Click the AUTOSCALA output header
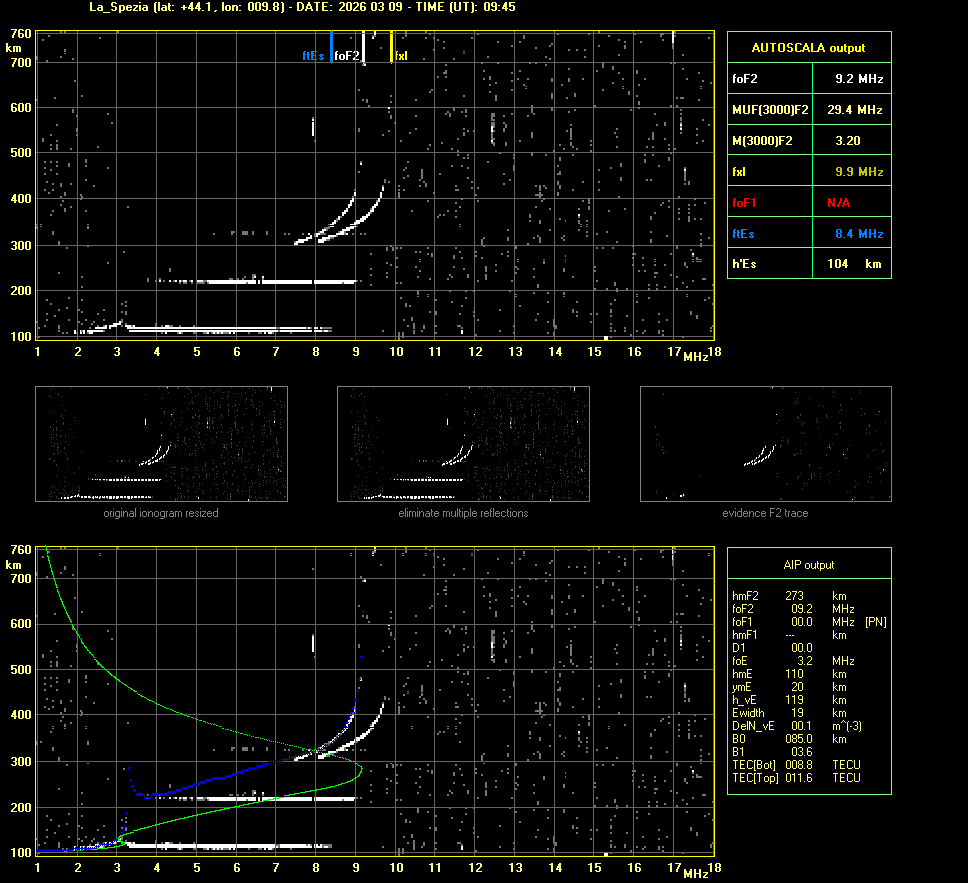This screenshot has width=968, height=883. click(808, 47)
